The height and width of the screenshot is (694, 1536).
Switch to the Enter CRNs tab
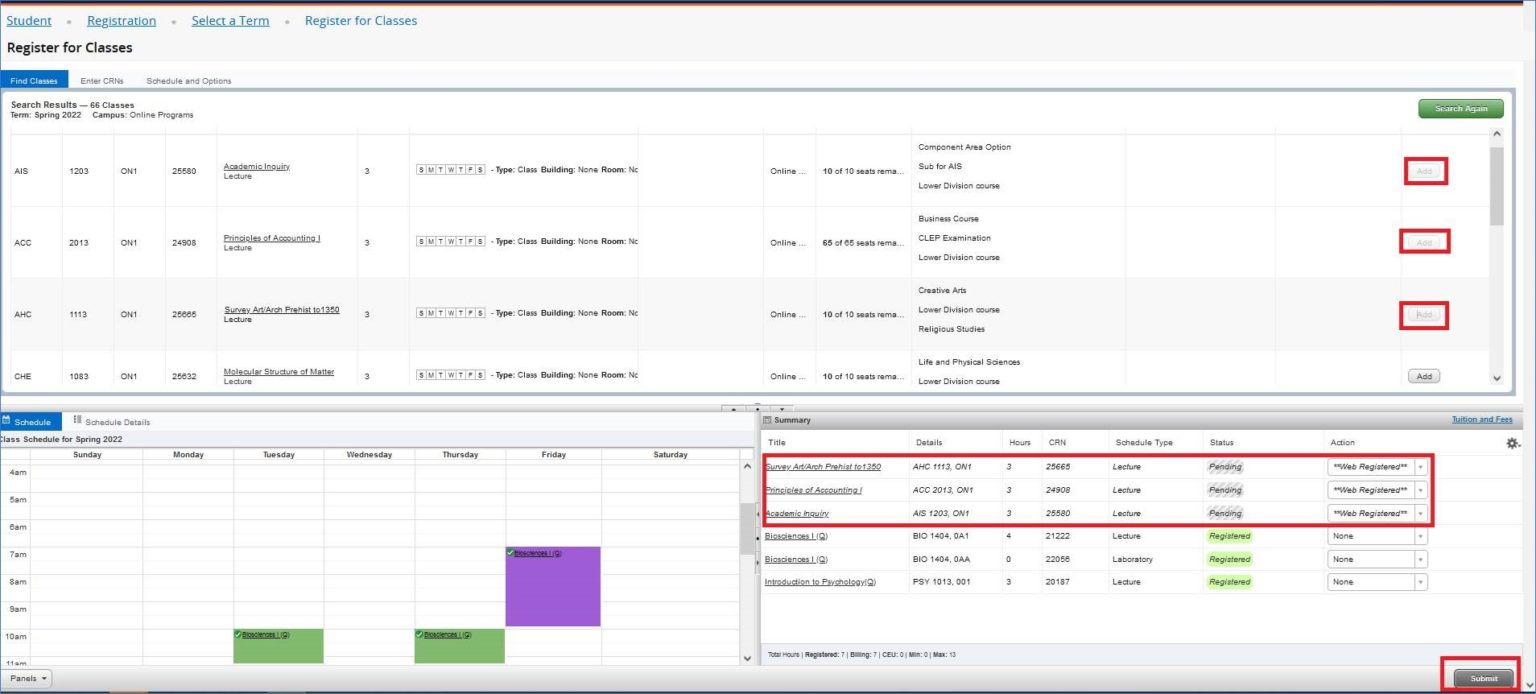coord(101,81)
